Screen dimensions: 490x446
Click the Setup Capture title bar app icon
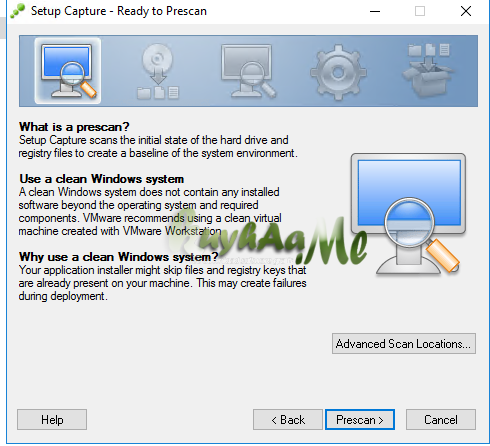tap(18, 11)
